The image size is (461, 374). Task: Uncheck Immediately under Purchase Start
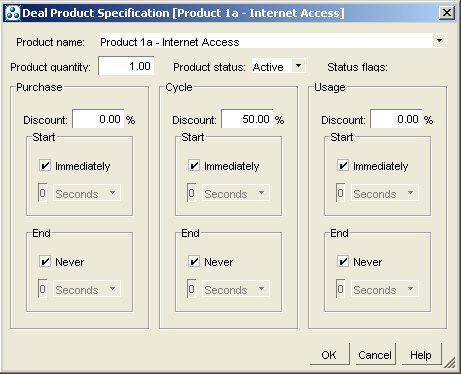[x=45, y=165]
